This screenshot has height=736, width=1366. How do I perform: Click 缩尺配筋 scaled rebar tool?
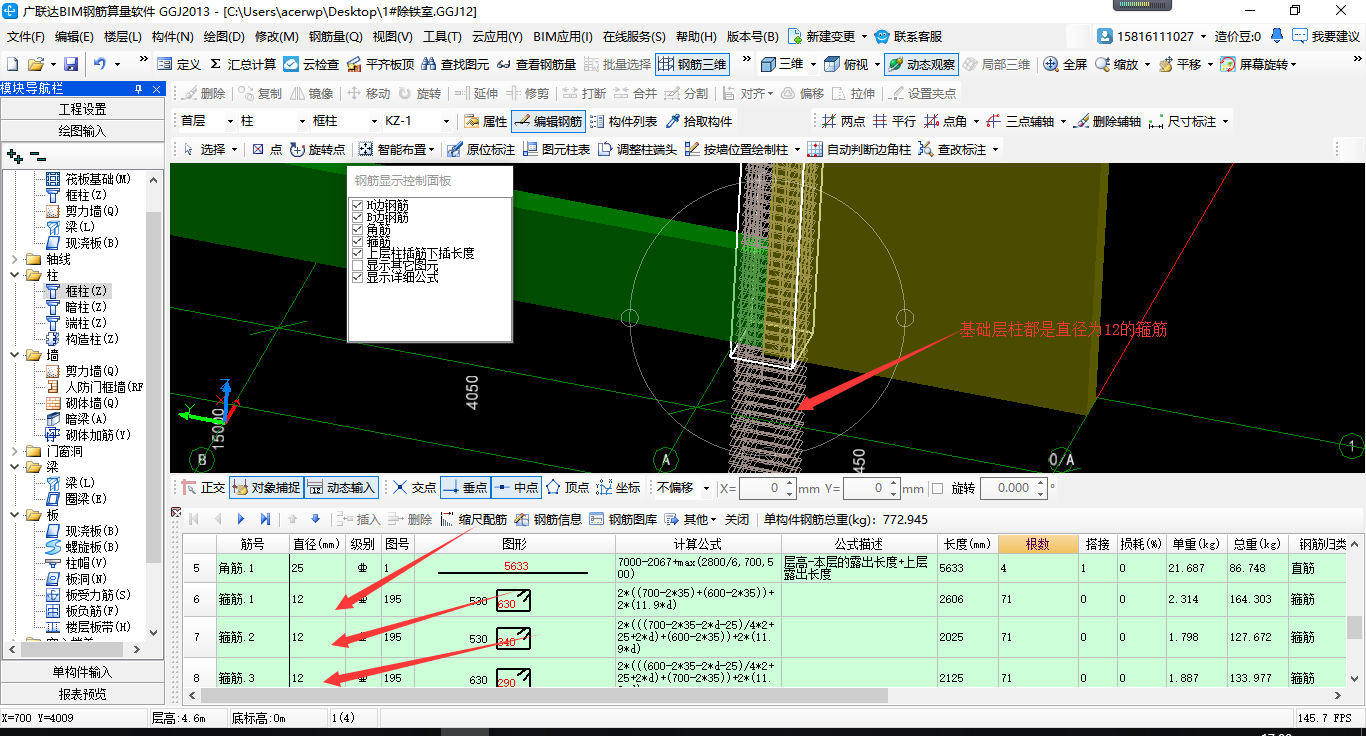pyautogui.click(x=472, y=518)
